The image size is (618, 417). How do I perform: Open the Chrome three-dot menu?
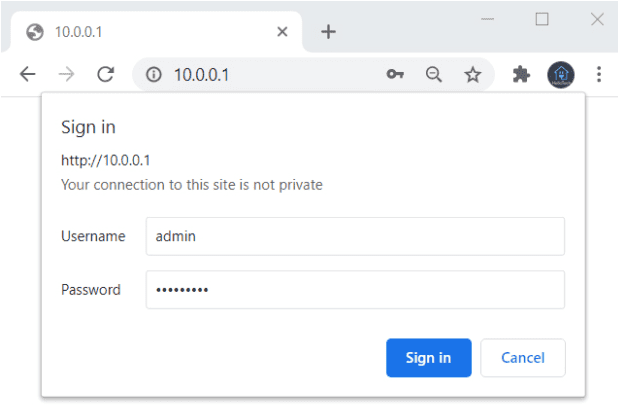click(599, 74)
